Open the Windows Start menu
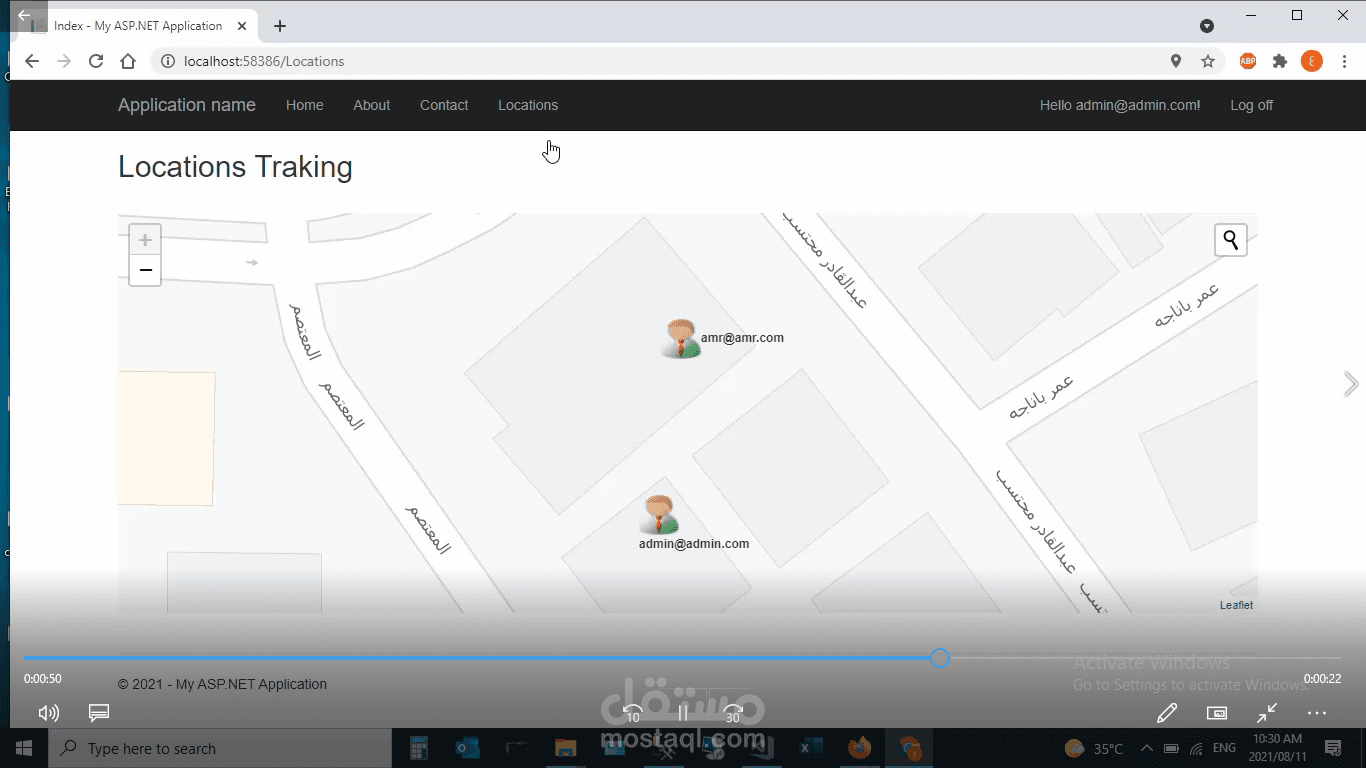 click(x=24, y=748)
